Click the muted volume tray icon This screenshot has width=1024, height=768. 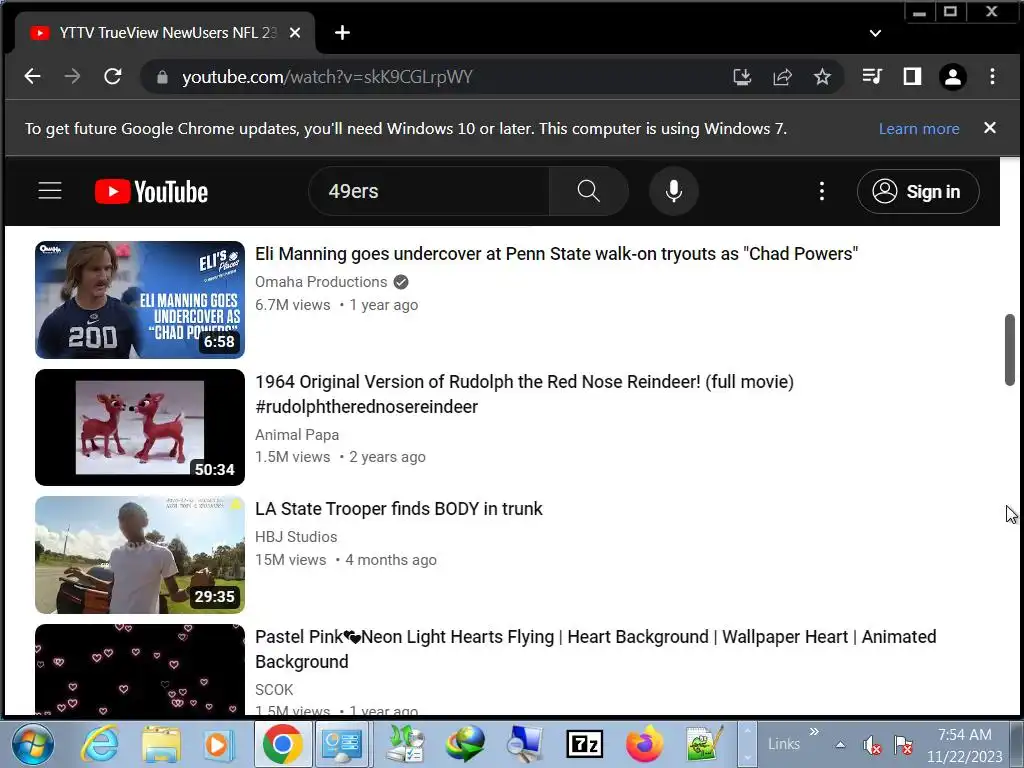(872, 744)
